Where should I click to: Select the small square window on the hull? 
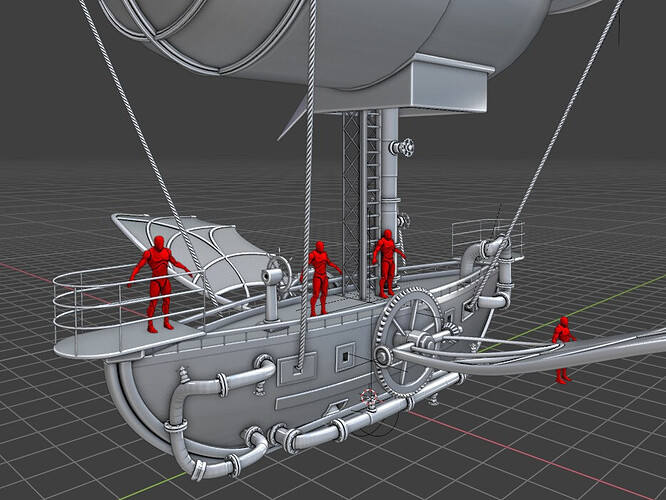point(345,356)
